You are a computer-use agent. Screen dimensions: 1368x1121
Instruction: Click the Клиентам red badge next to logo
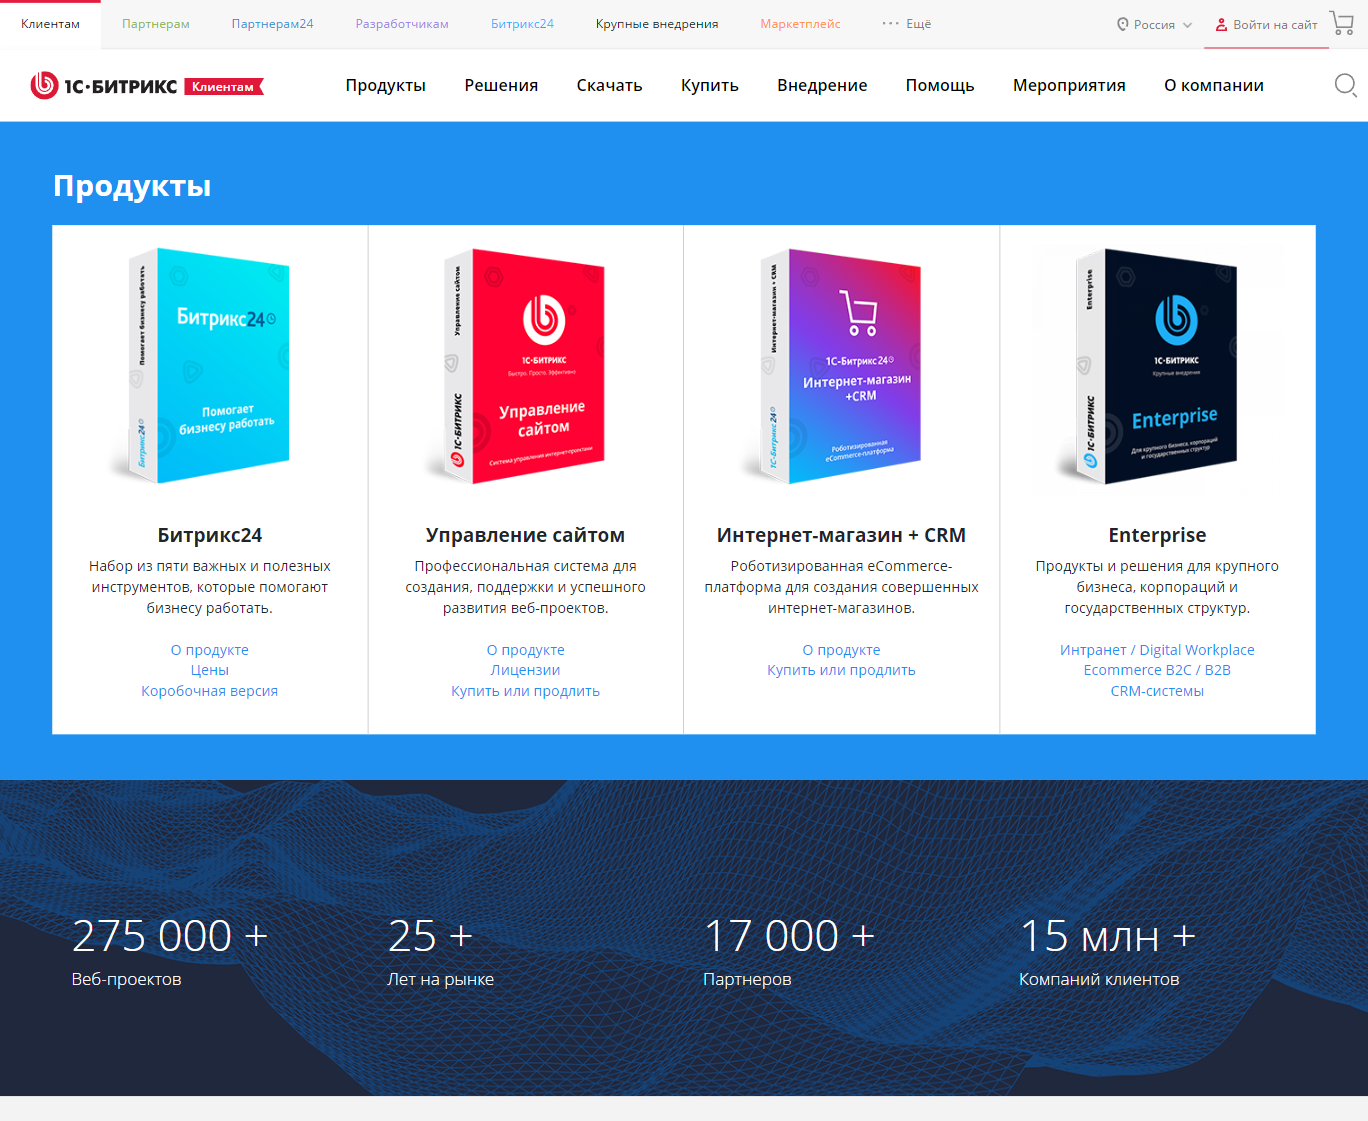224,87
